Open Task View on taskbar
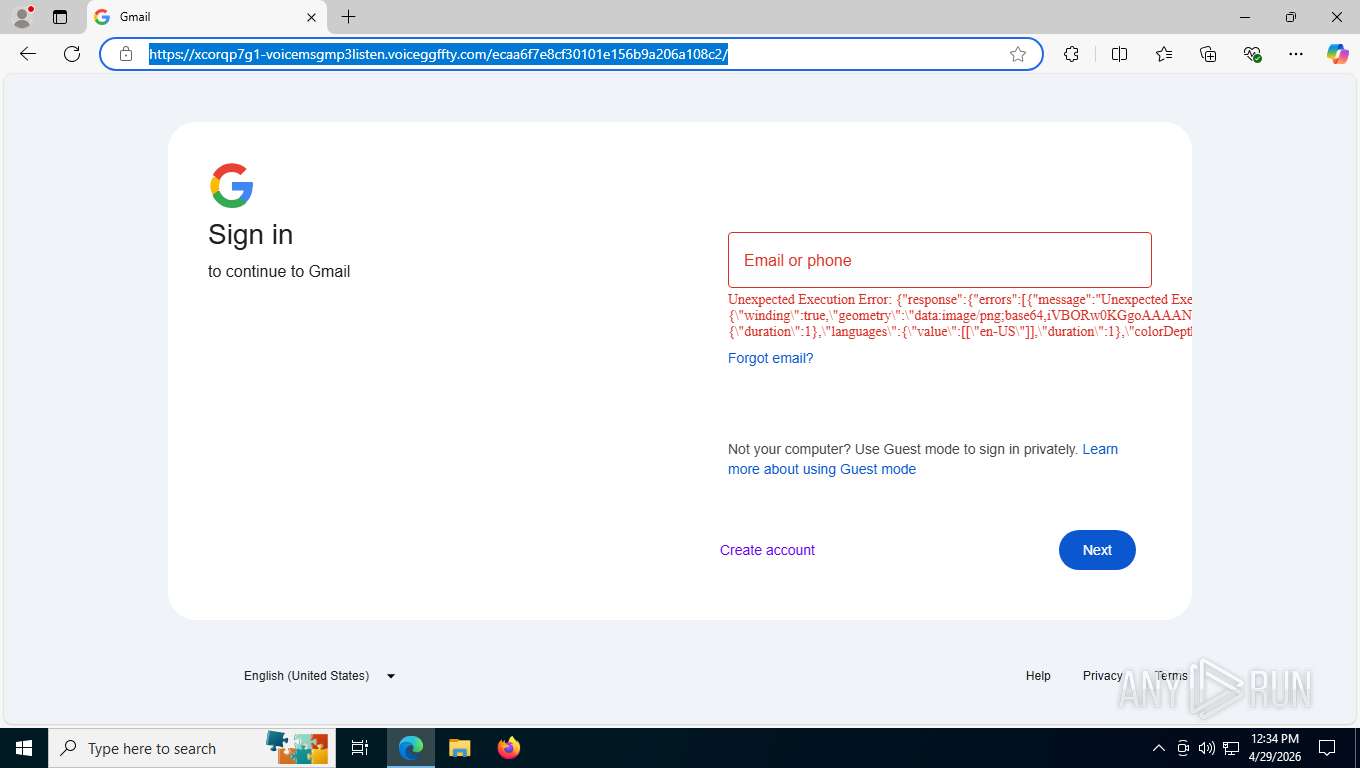Image resolution: width=1360 pixels, height=768 pixels. click(360, 748)
